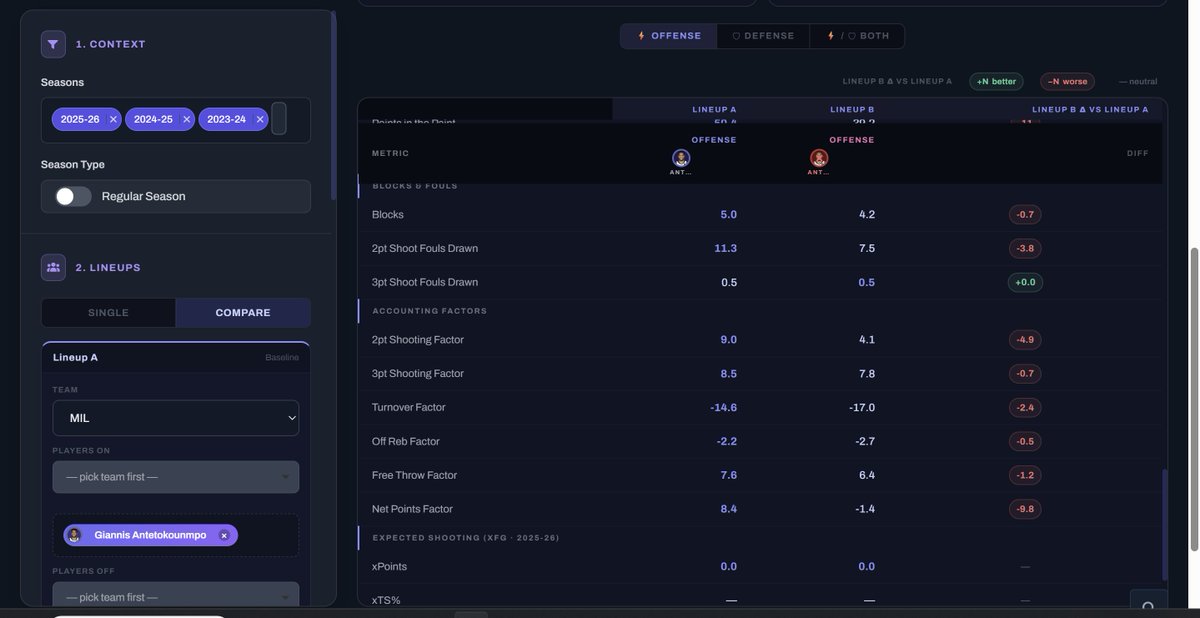Open the Players Off dropdown
Viewport: 1200px width, 618px height.
(176, 597)
